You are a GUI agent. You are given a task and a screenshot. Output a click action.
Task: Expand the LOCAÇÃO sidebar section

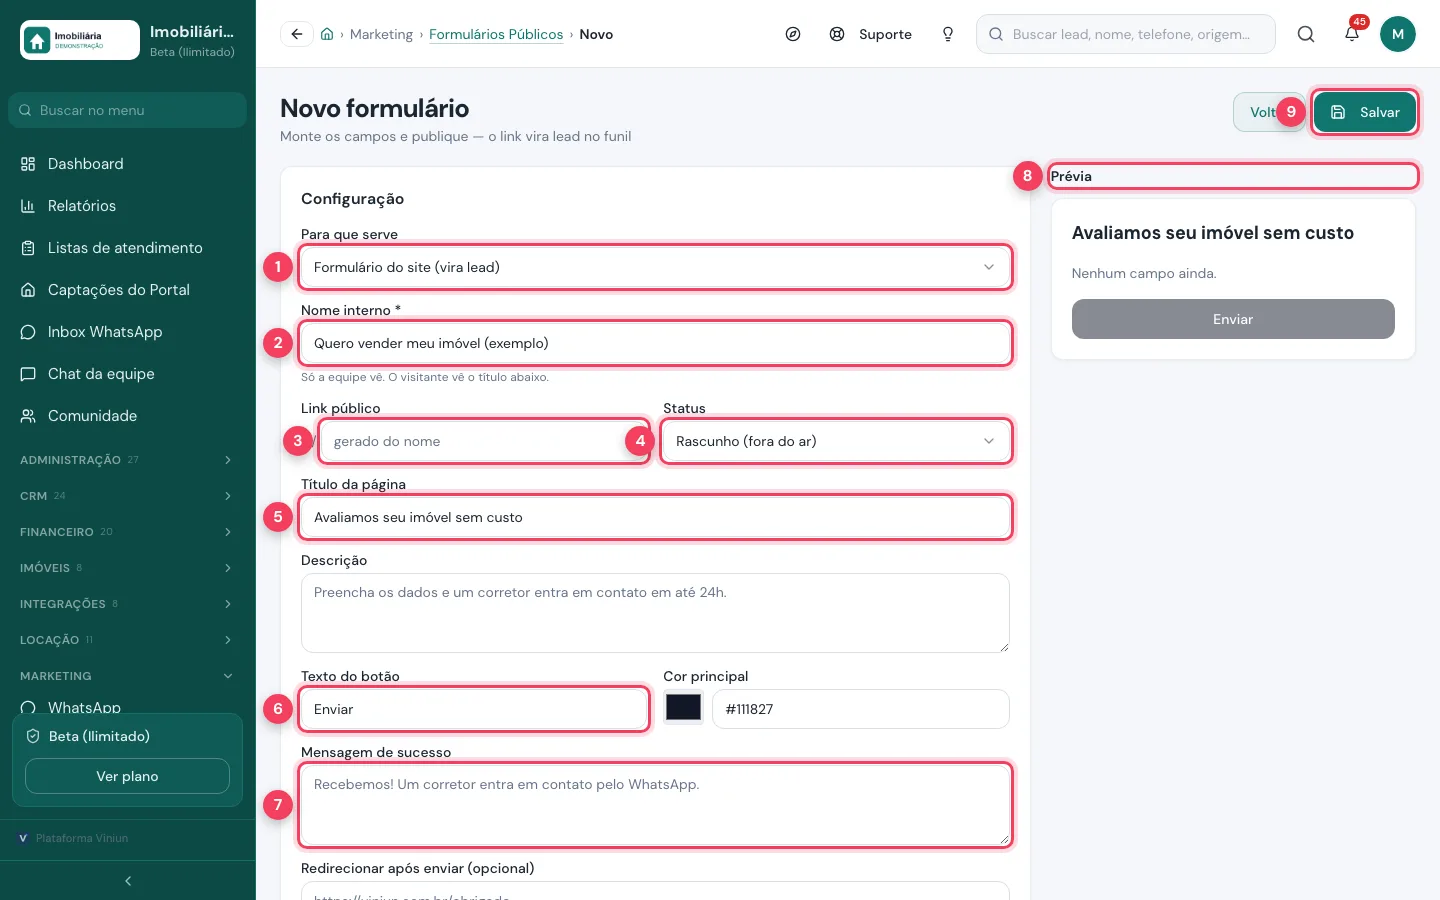click(x=127, y=640)
